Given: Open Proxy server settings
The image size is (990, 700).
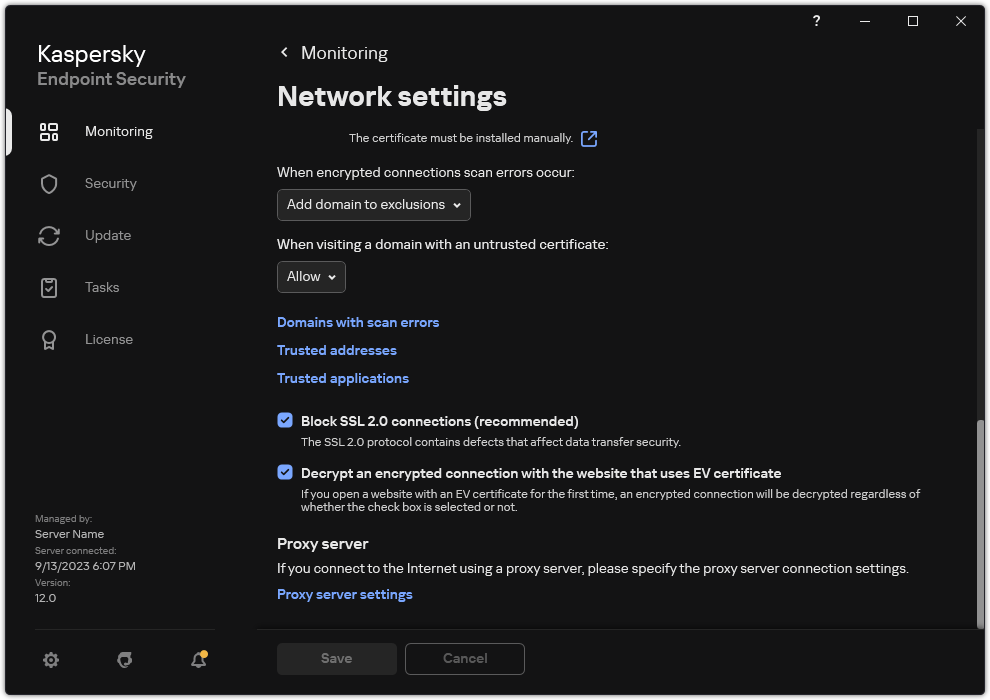Looking at the screenshot, I should pos(344,594).
